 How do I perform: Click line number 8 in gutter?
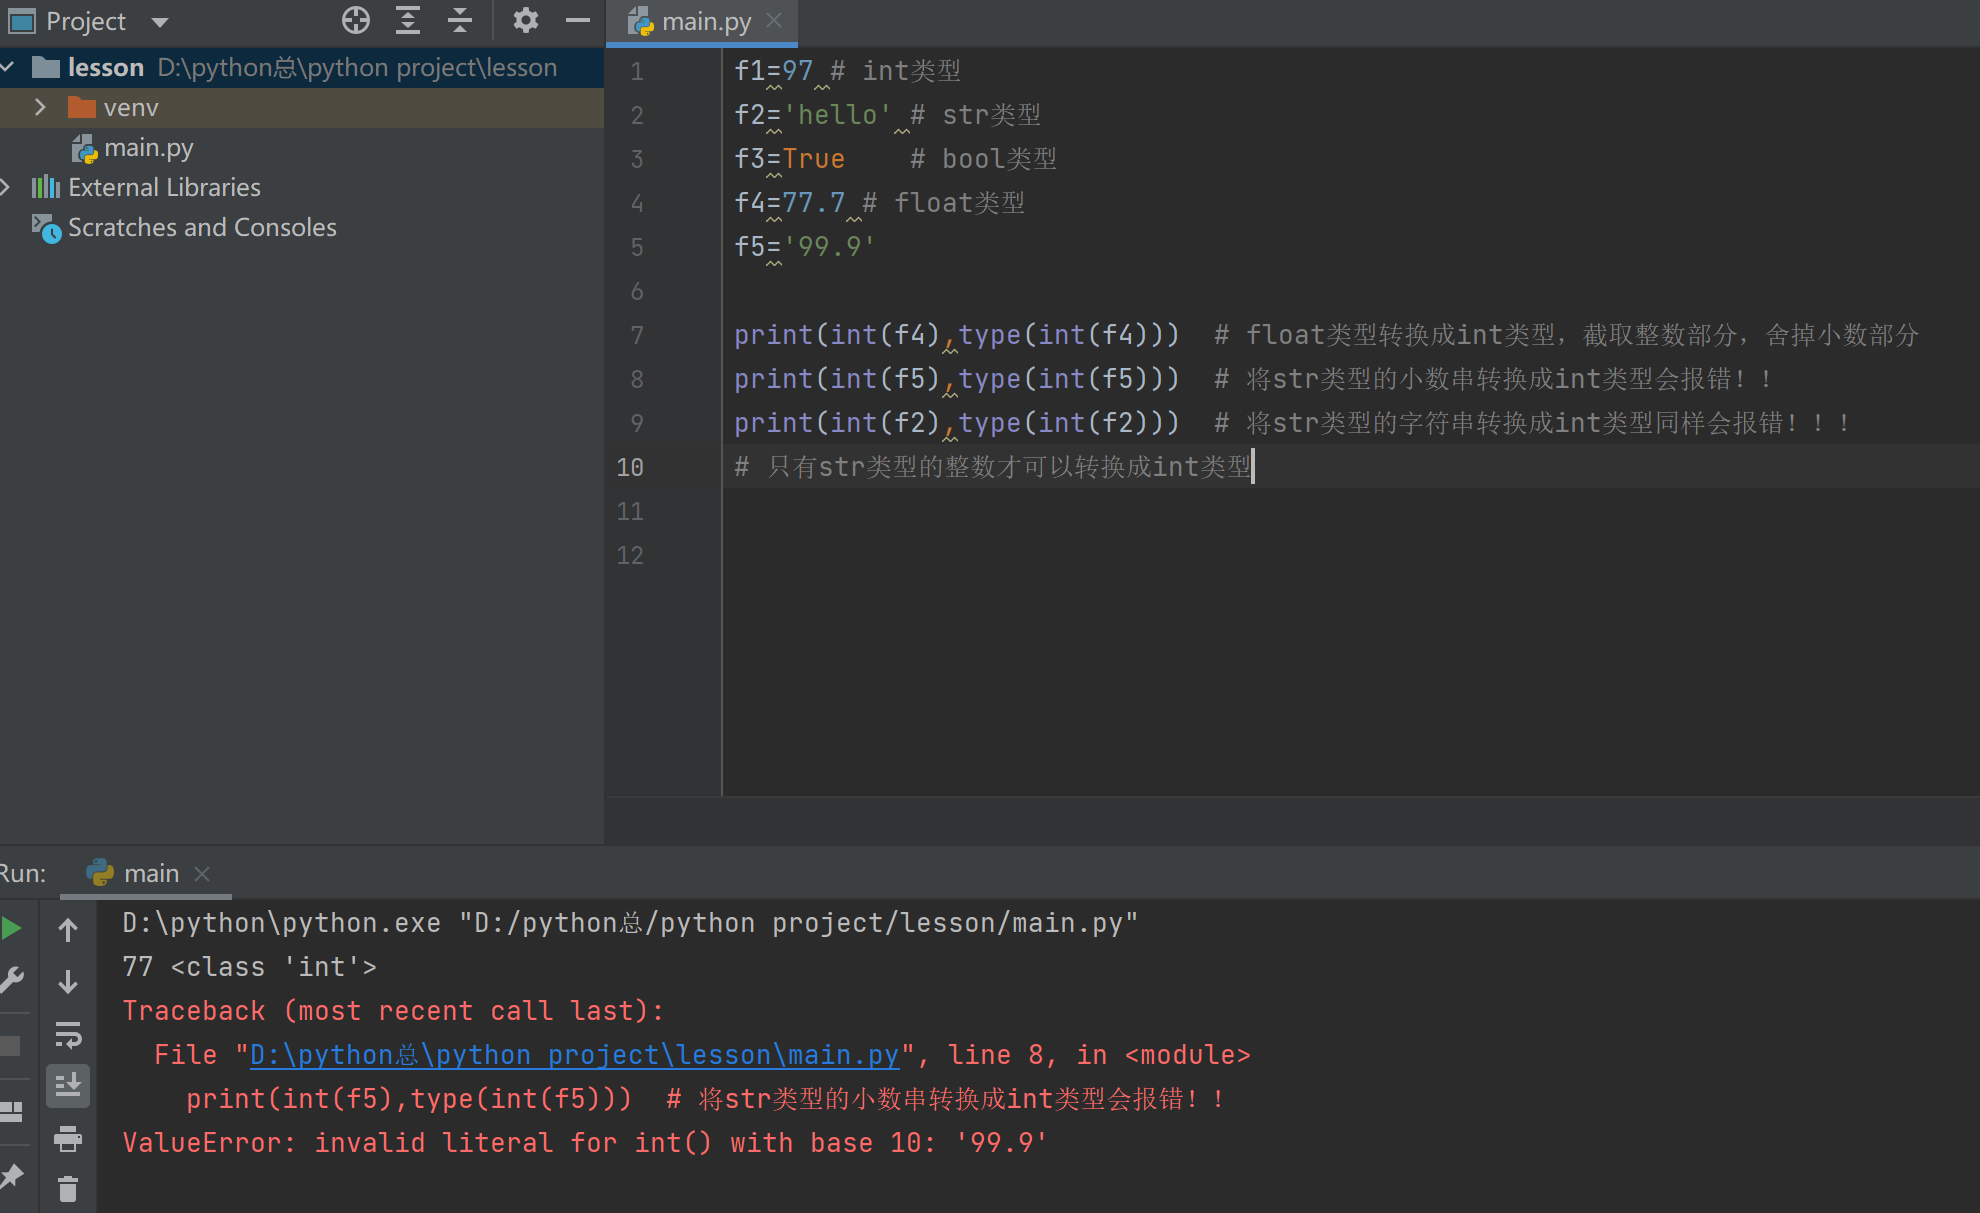(x=636, y=379)
